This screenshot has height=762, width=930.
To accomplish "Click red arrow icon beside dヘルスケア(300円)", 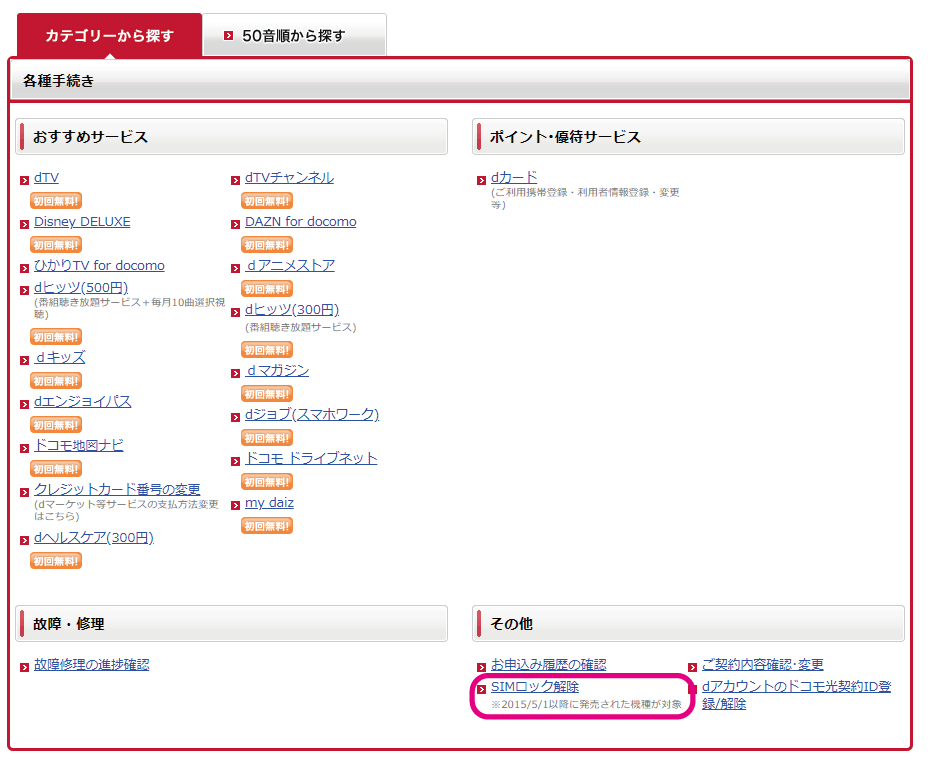I will click(x=24, y=540).
